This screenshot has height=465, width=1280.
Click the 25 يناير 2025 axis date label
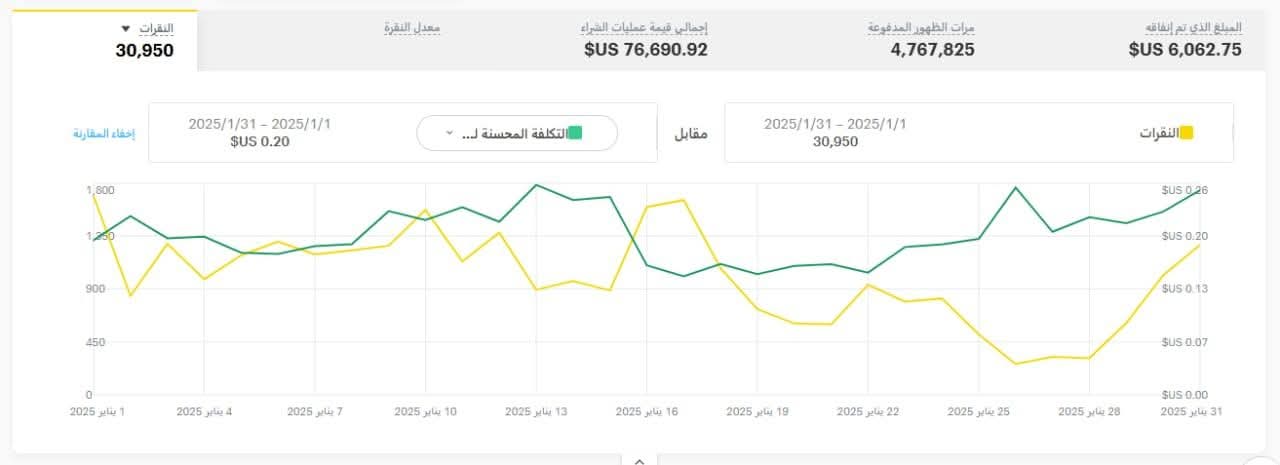[979, 411]
